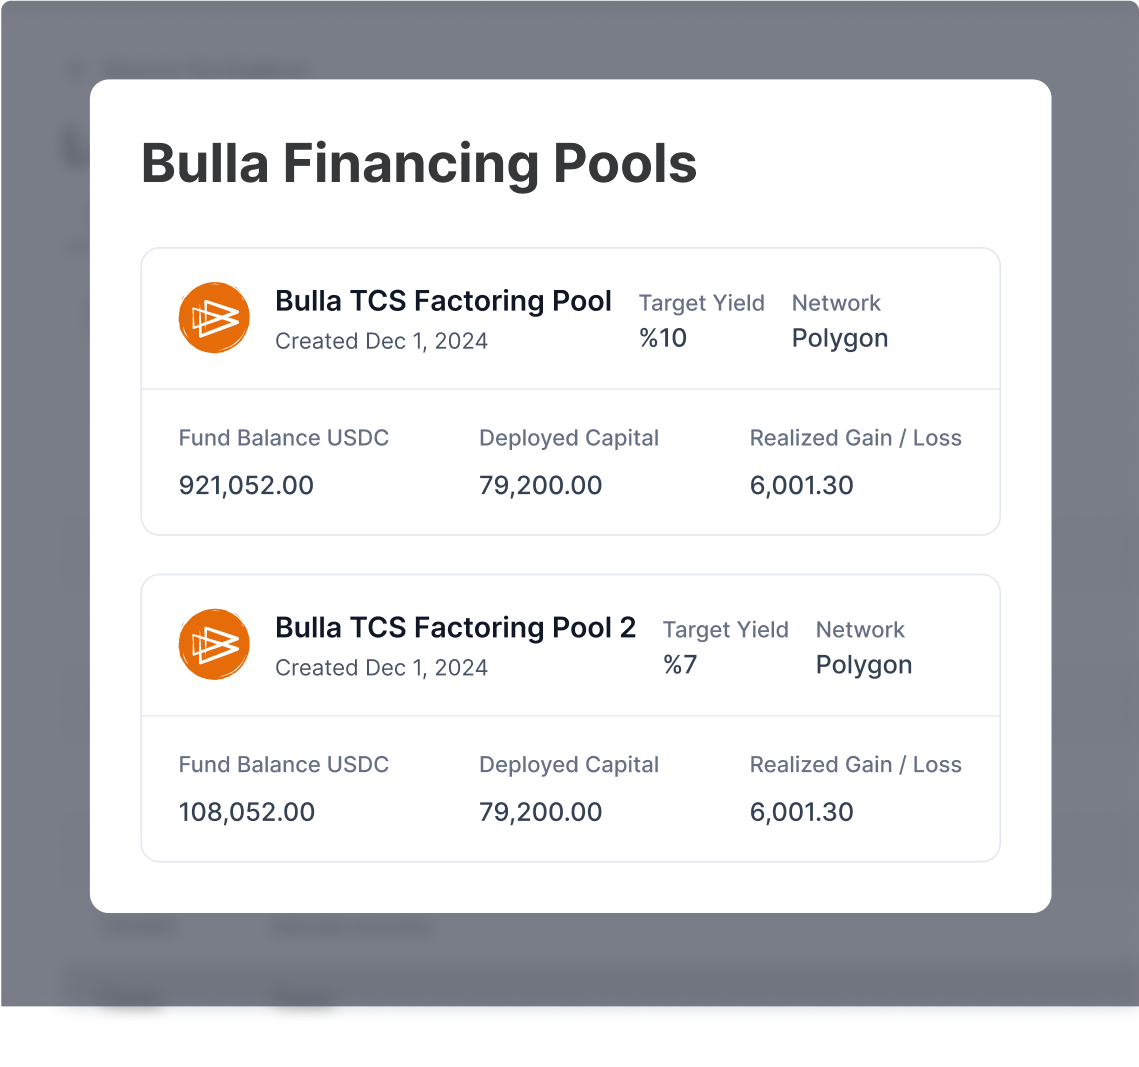Click the creation date under the first pool's title
The image size is (1139, 1067).
pos(381,341)
